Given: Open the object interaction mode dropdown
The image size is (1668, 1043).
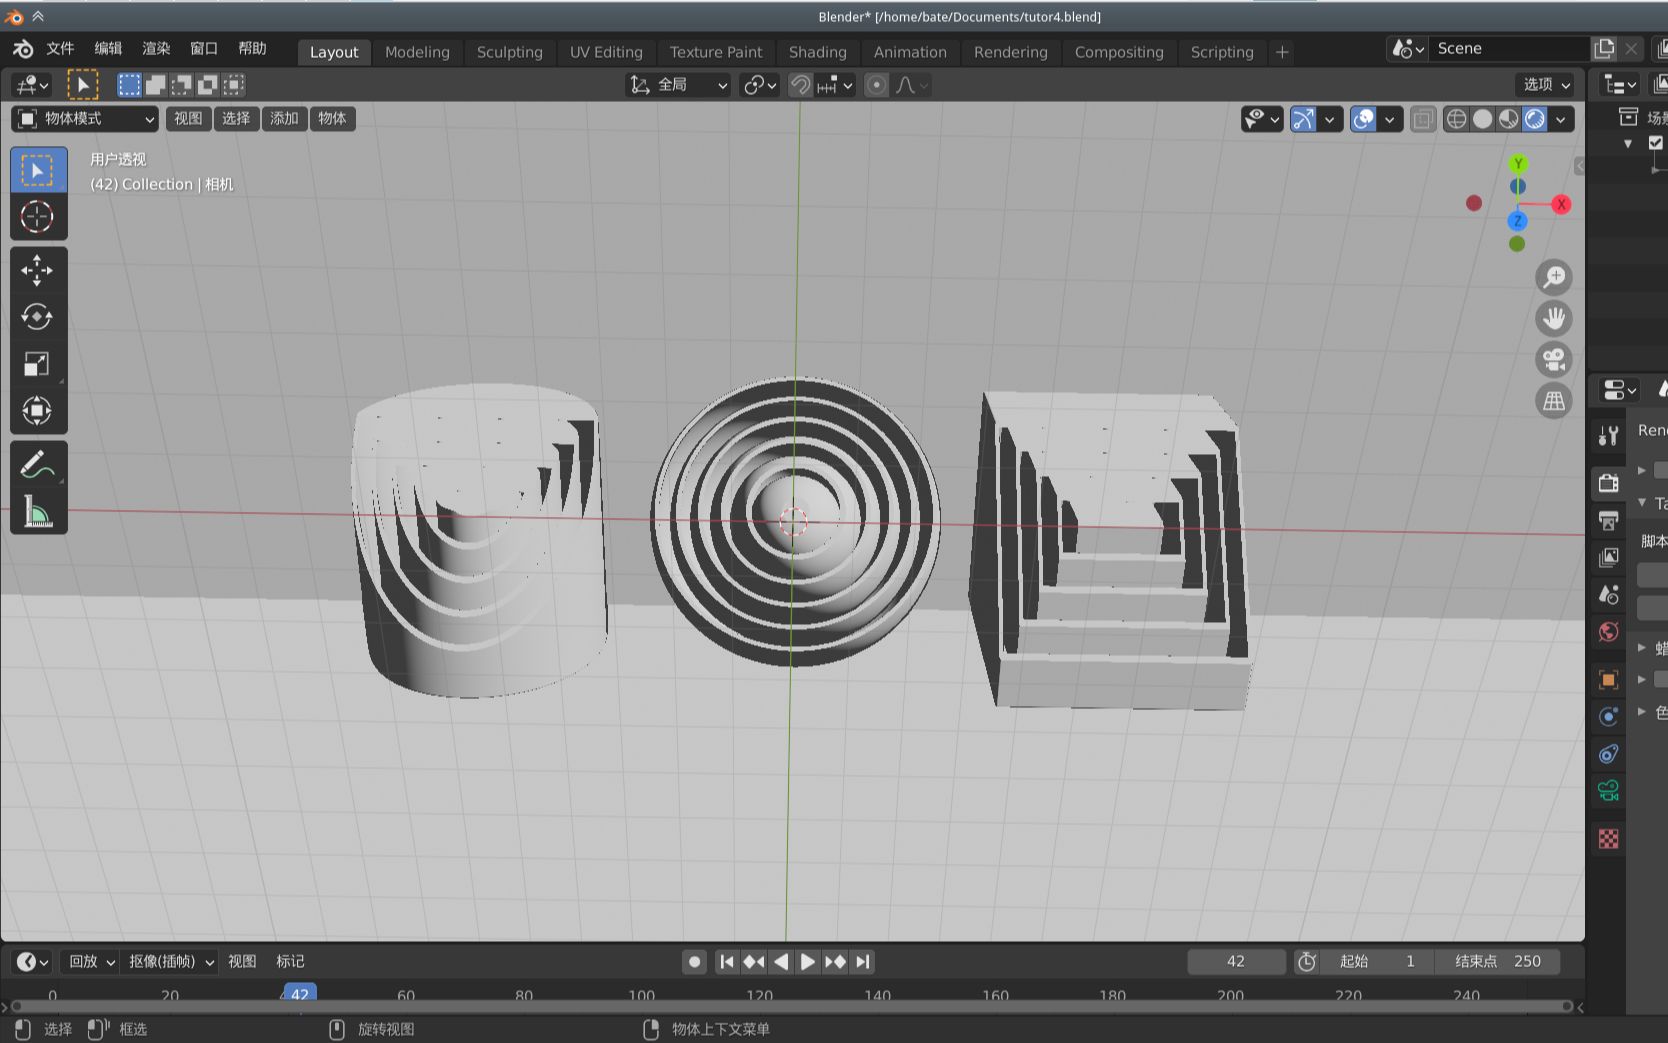Looking at the screenshot, I should (85, 118).
